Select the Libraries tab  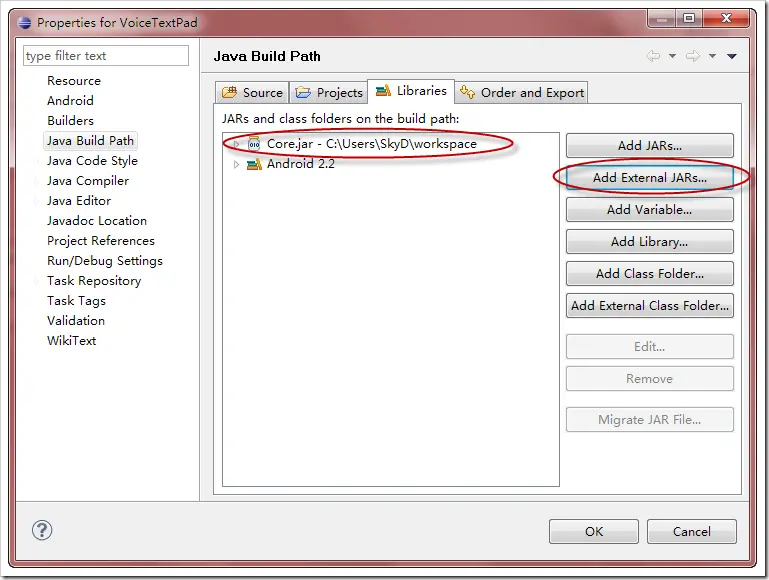[x=411, y=91]
